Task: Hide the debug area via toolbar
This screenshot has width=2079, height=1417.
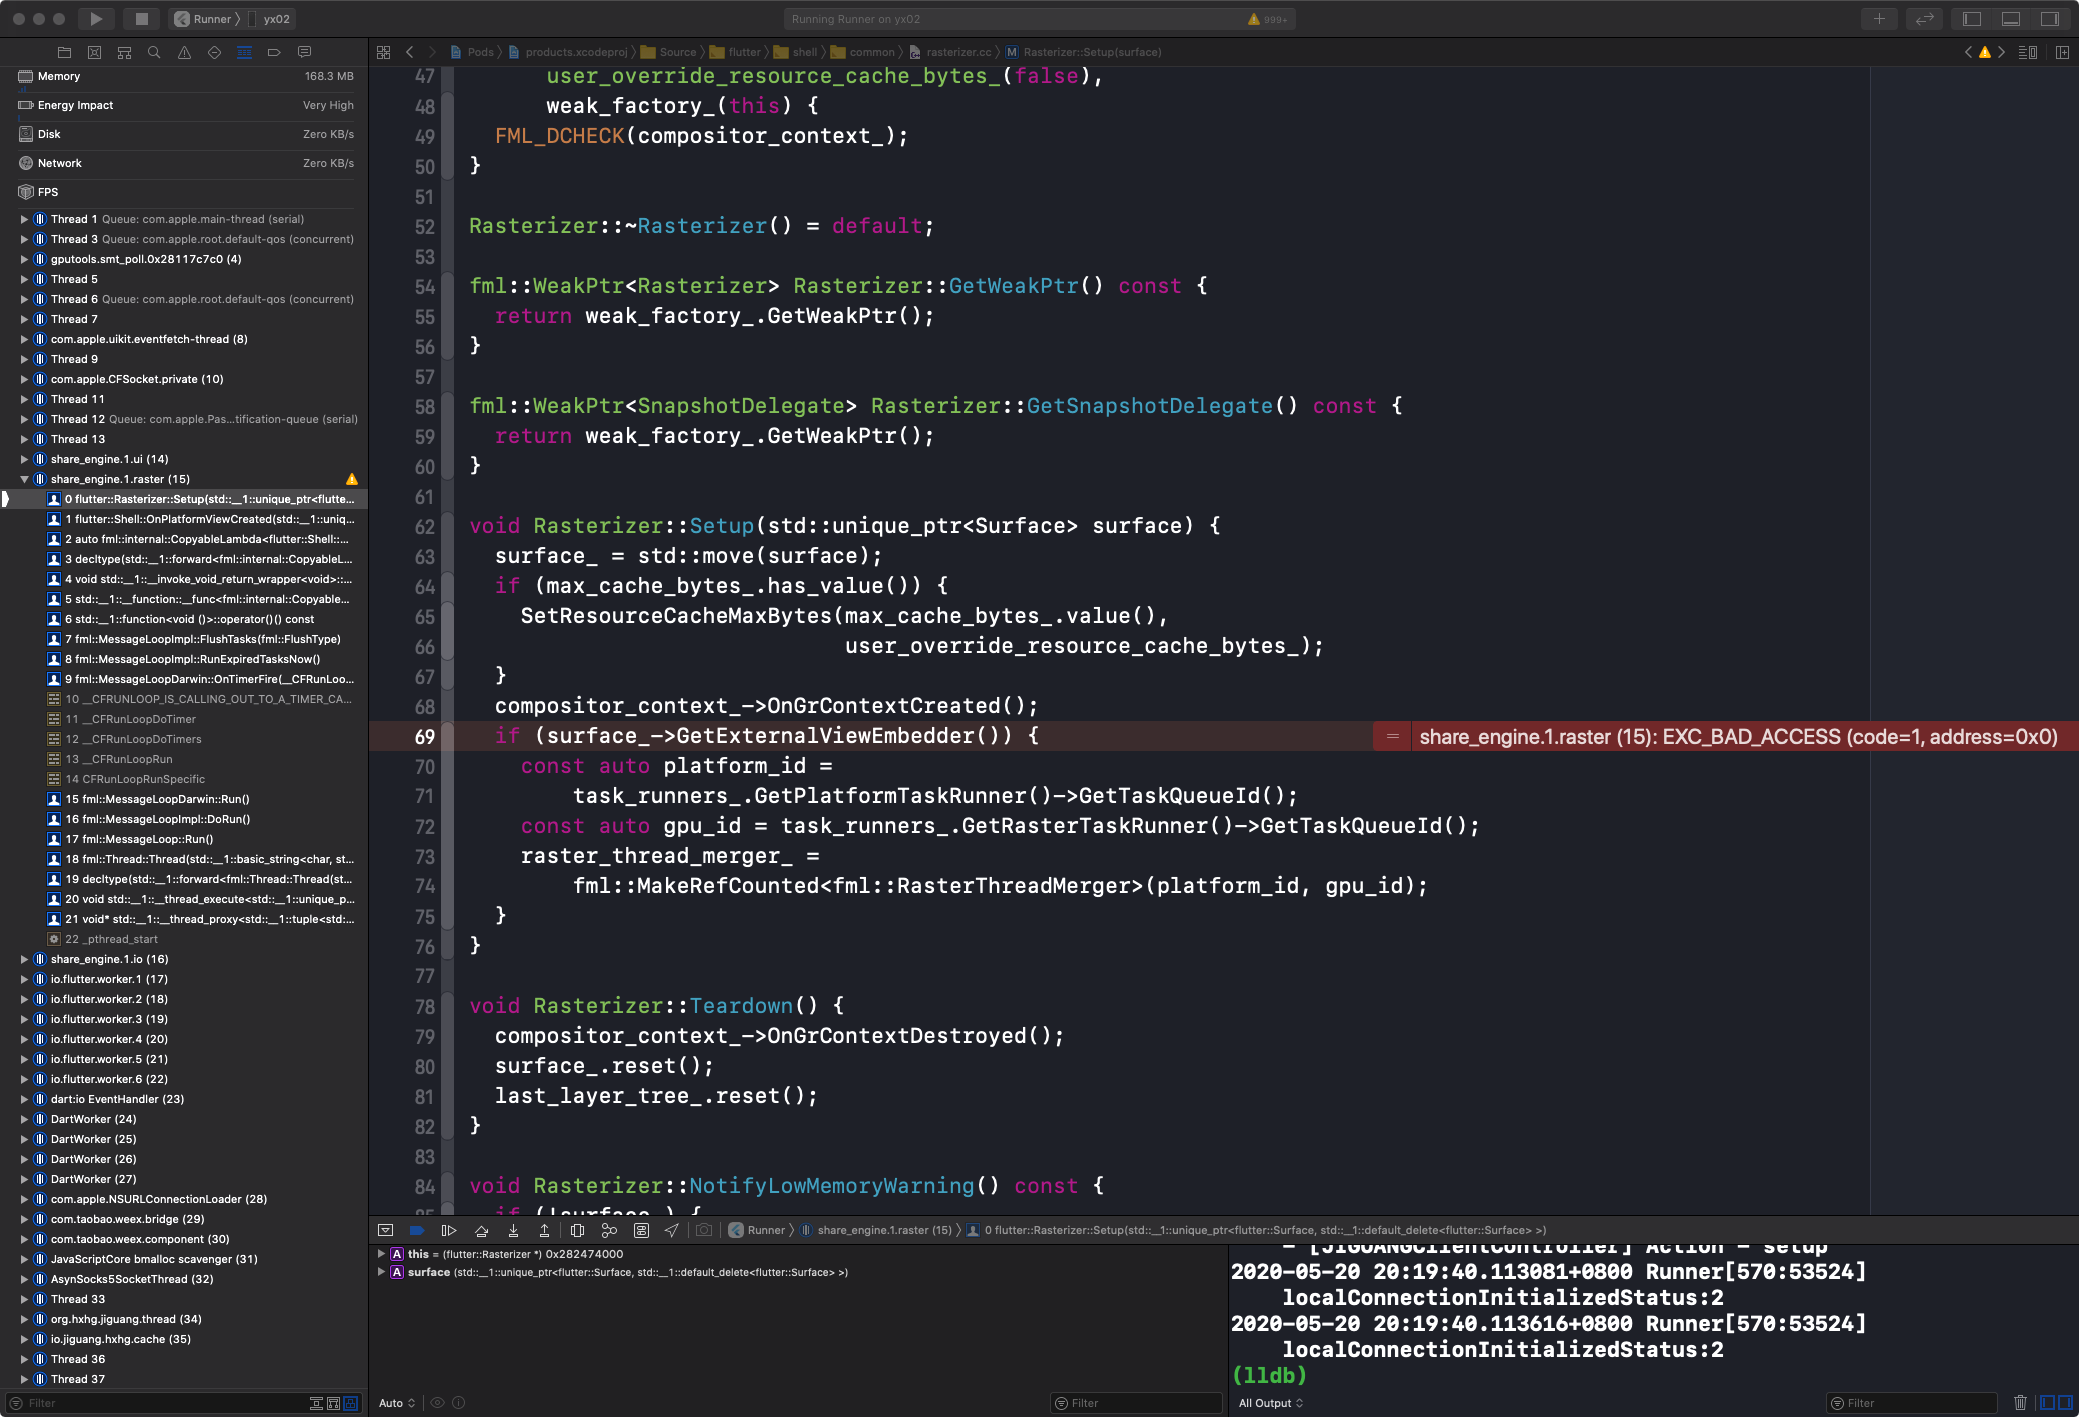Action: point(386,1230)
